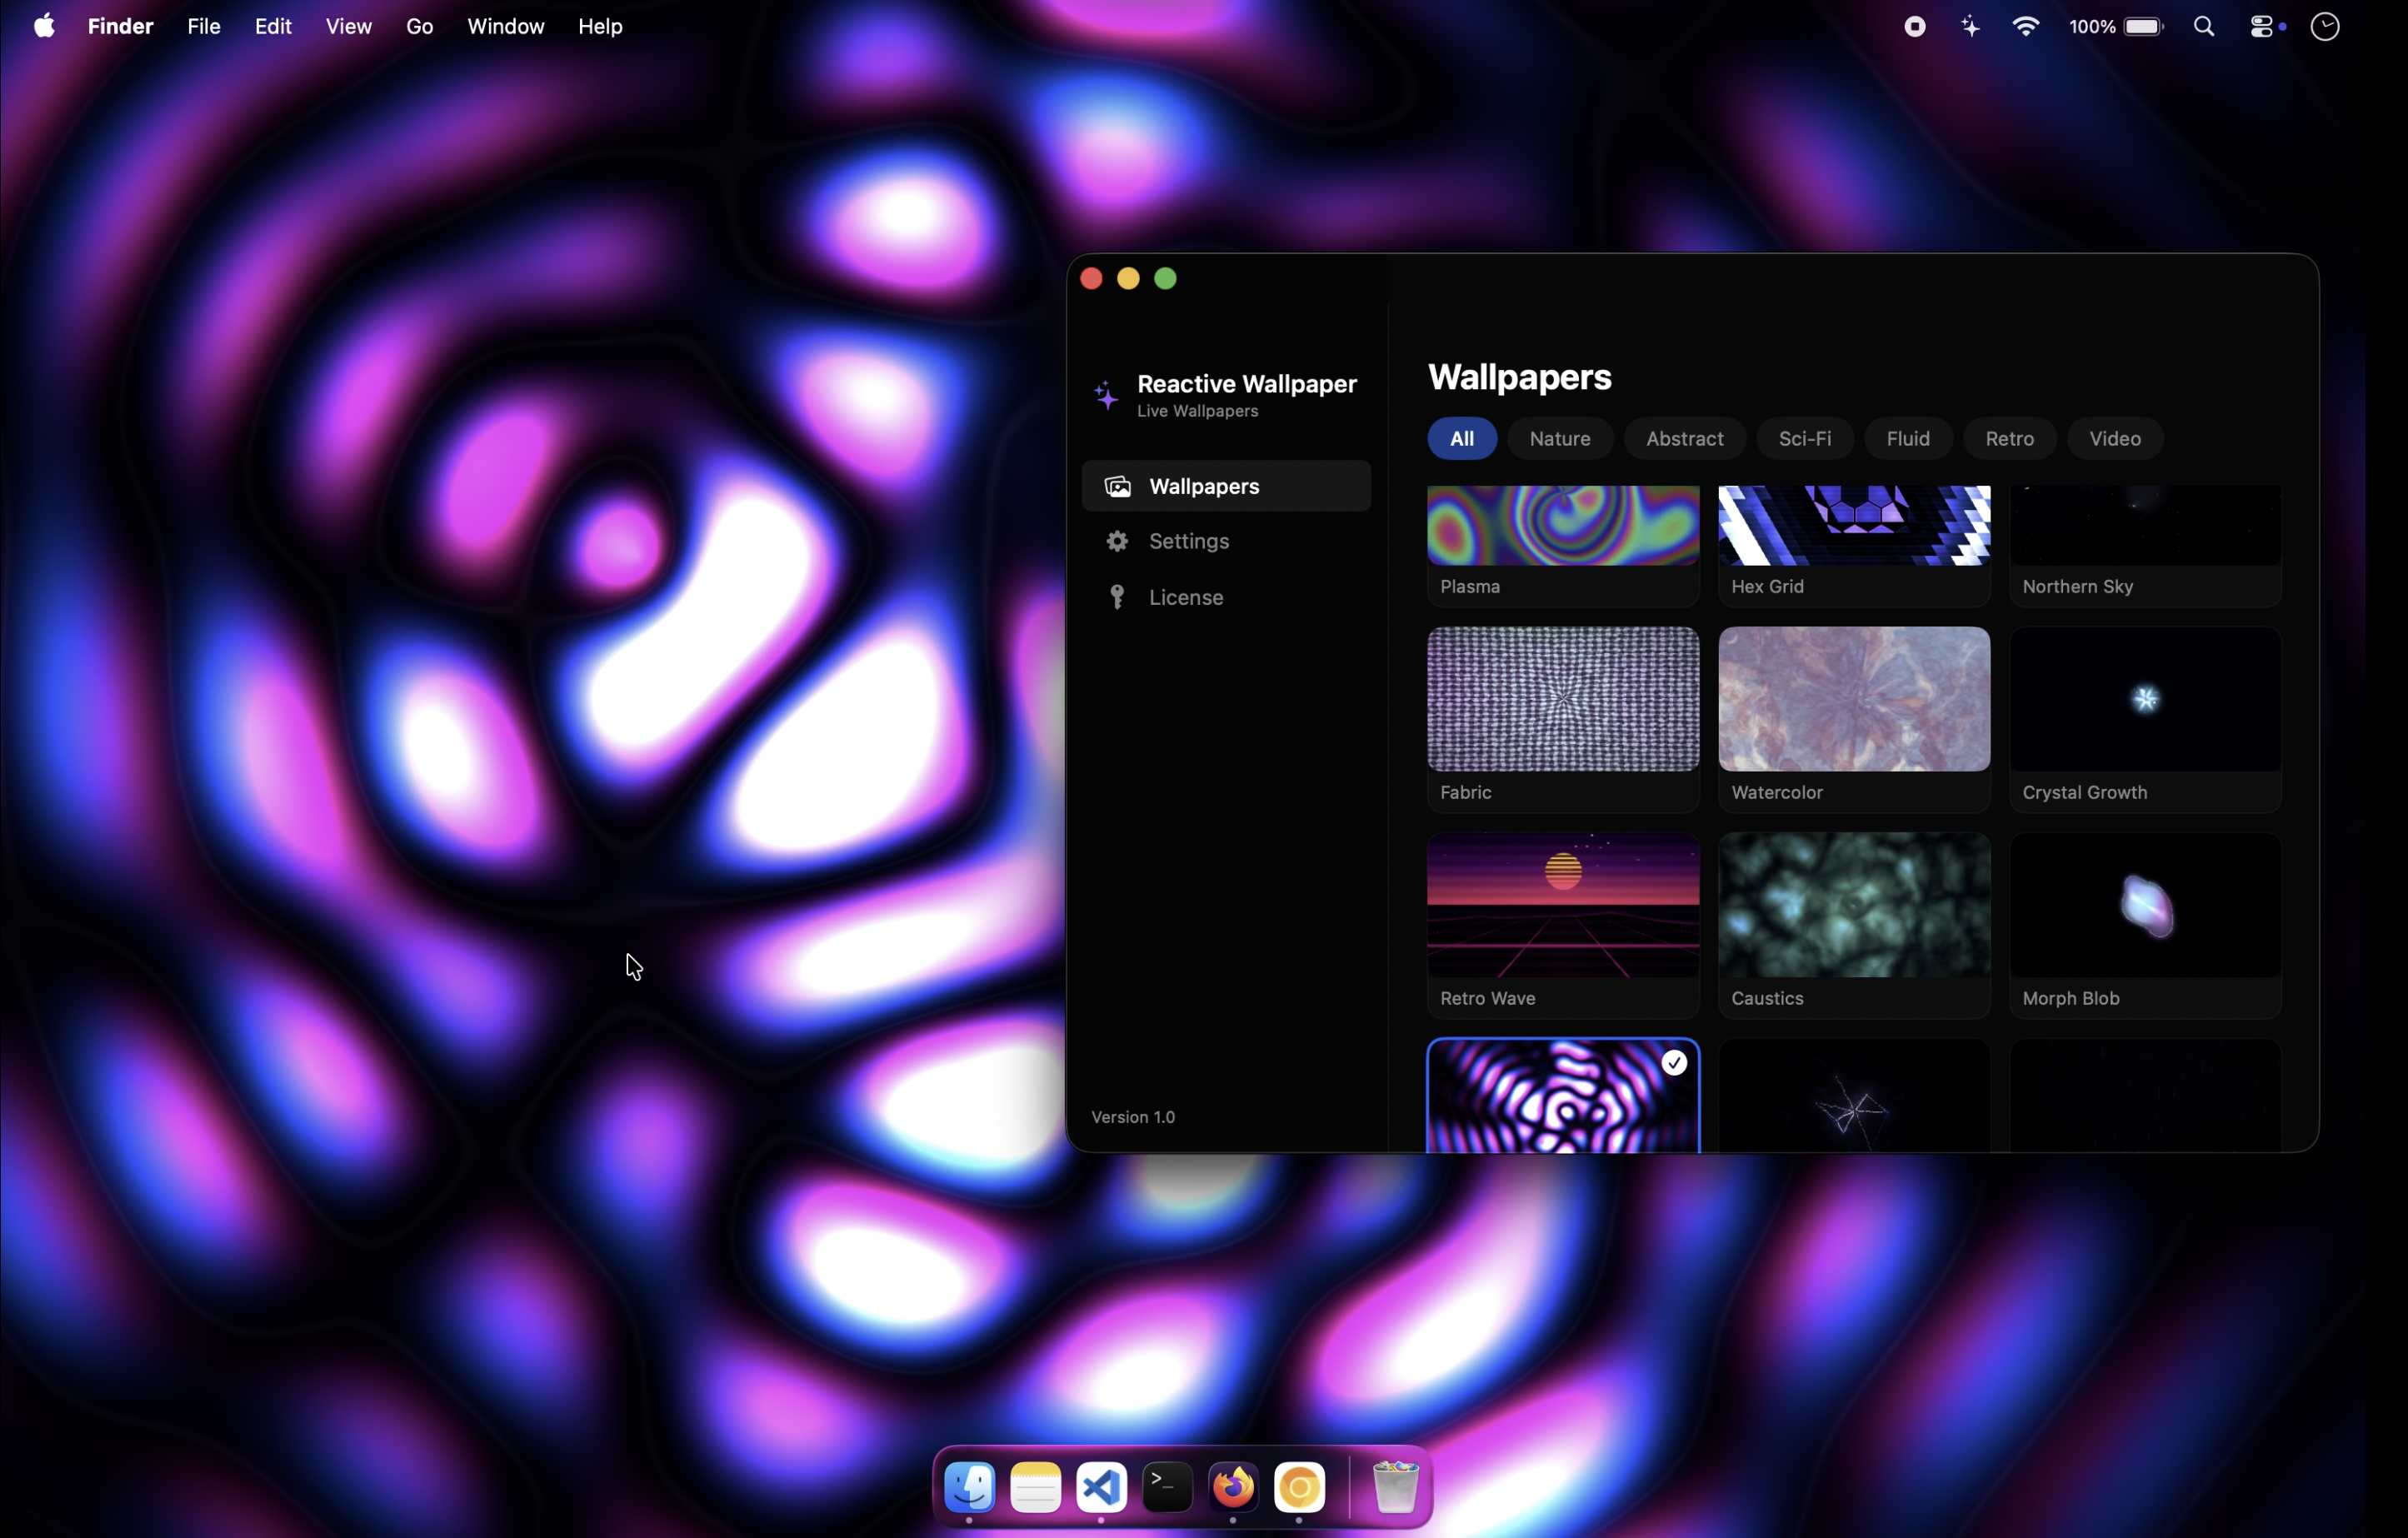Switch to the Video filter

(x=2114, y=438)
